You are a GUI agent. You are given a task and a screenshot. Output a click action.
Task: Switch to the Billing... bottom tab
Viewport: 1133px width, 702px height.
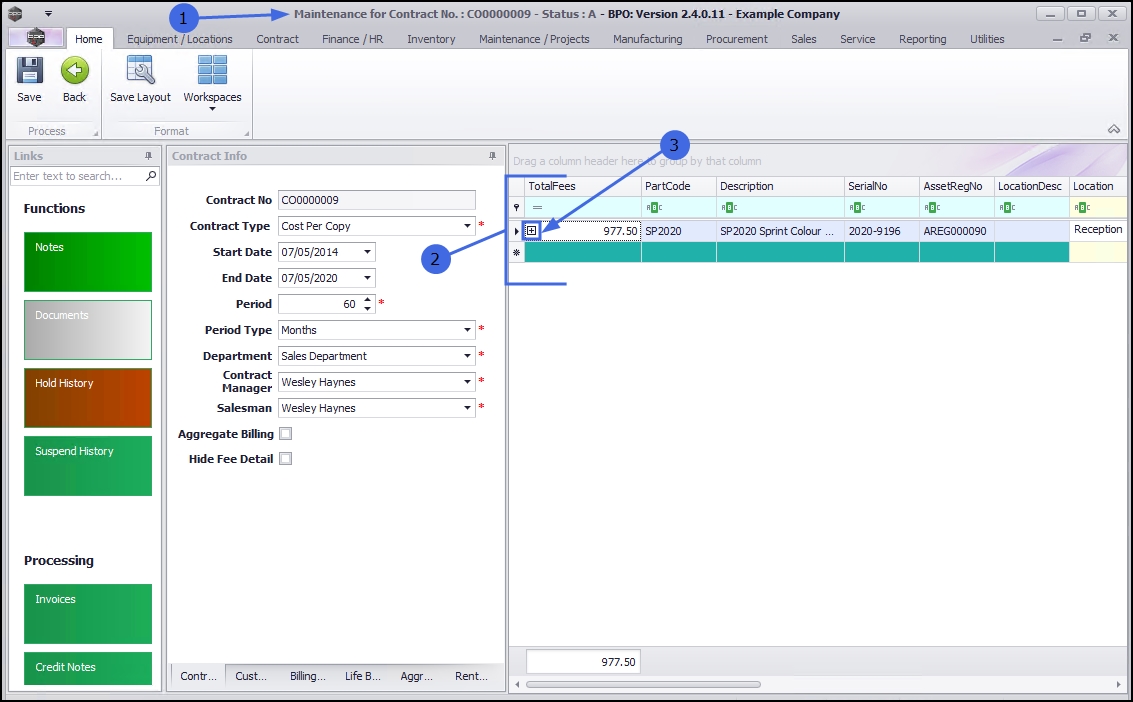pyautogui.click(x=308, y=676)
